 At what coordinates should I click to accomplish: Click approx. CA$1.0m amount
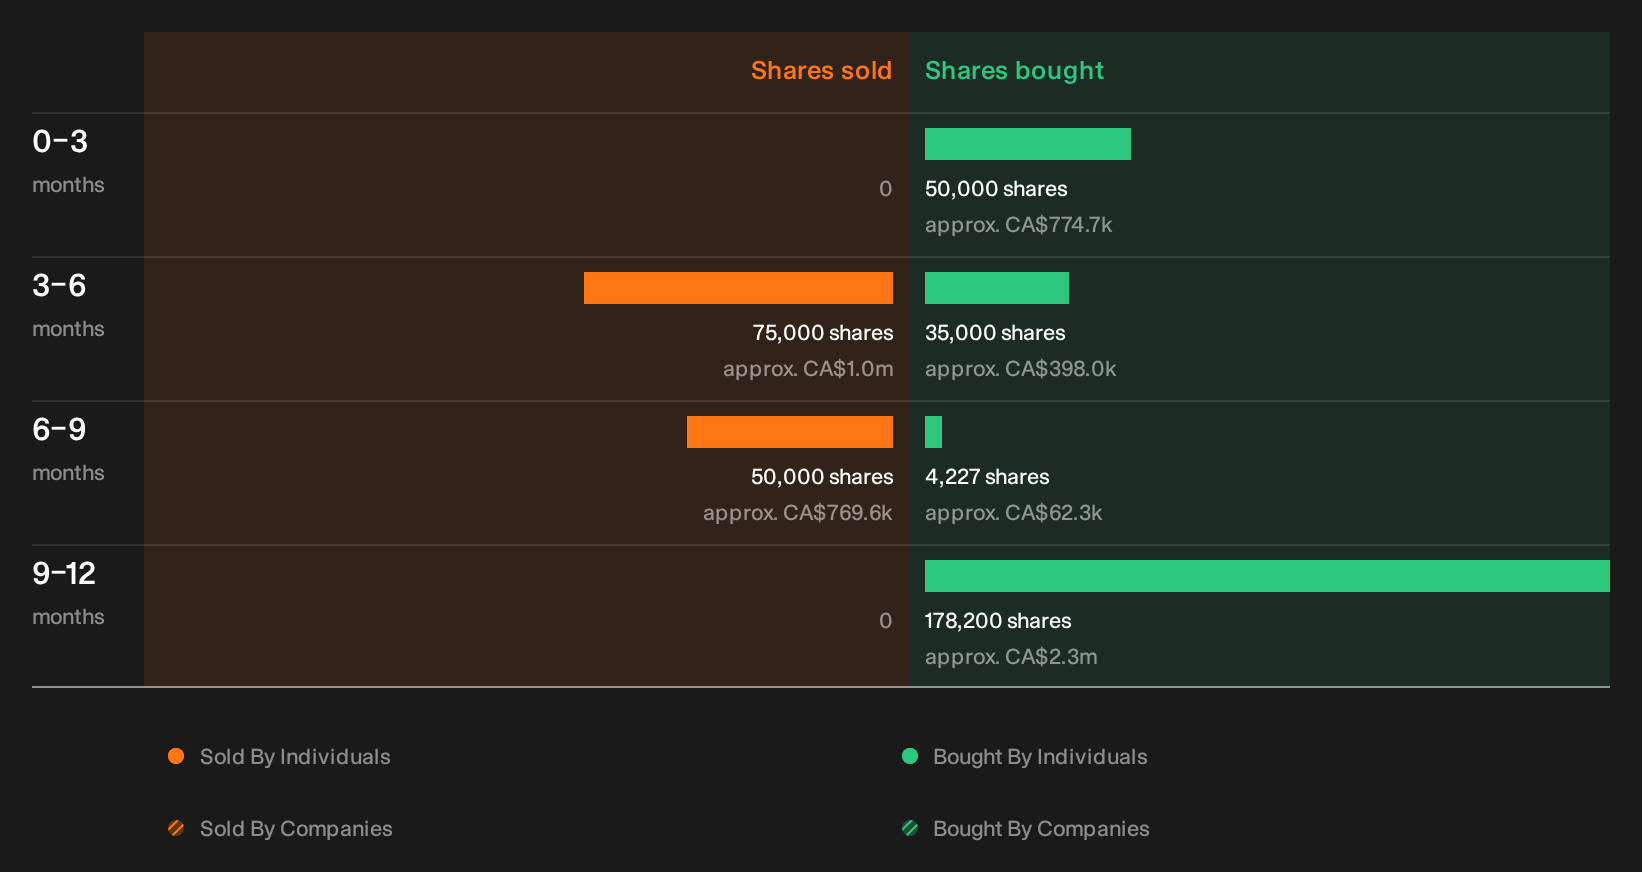(808, 369)
